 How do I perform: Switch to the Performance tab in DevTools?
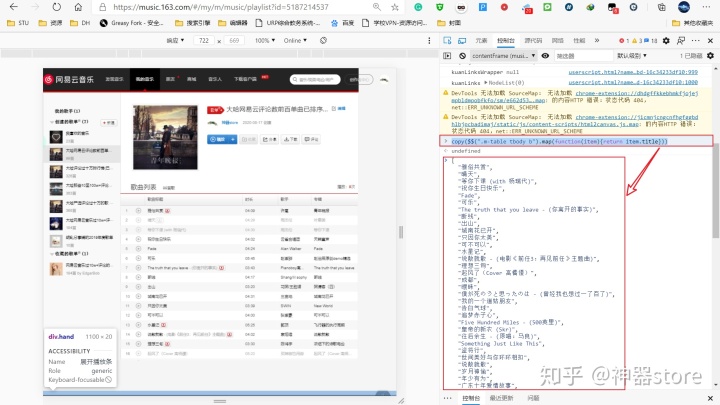pyautogui.click(x=579, y=40)
